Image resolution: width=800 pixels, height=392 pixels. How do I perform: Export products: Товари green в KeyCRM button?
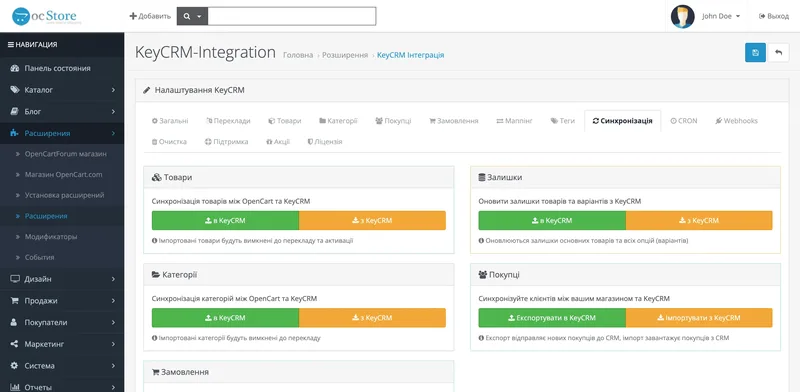pyautogui.click(x=225, y=220)
